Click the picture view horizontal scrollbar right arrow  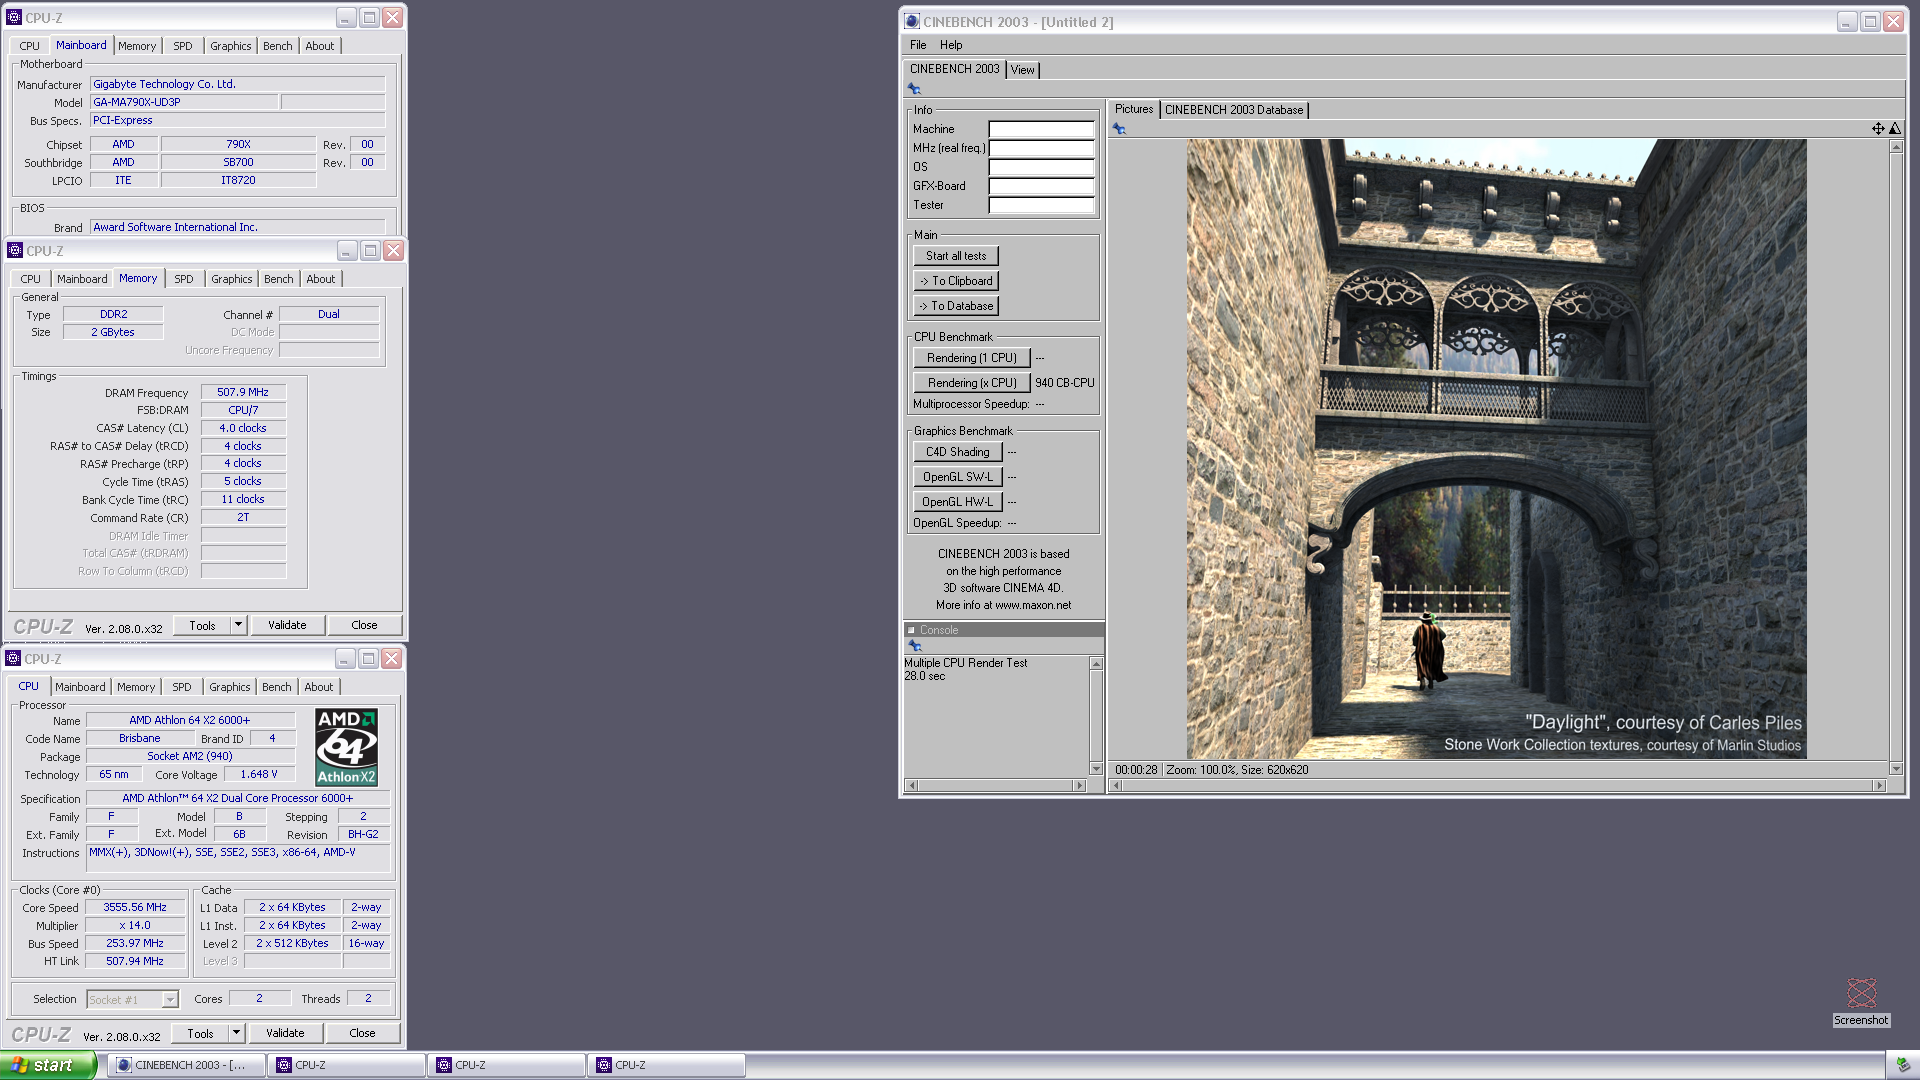(x=1879, y=786)
